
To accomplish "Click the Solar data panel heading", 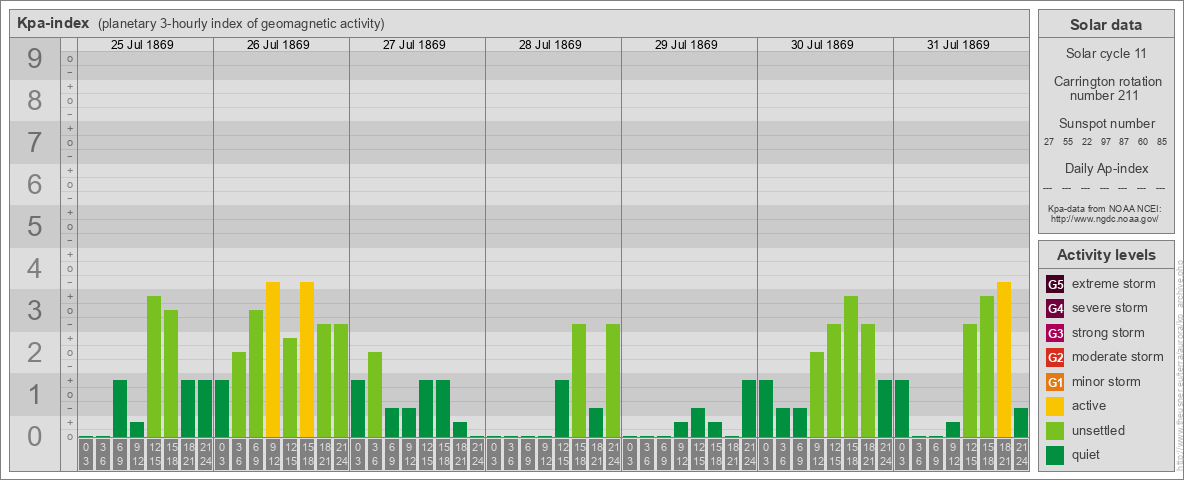I will 1106,25.
